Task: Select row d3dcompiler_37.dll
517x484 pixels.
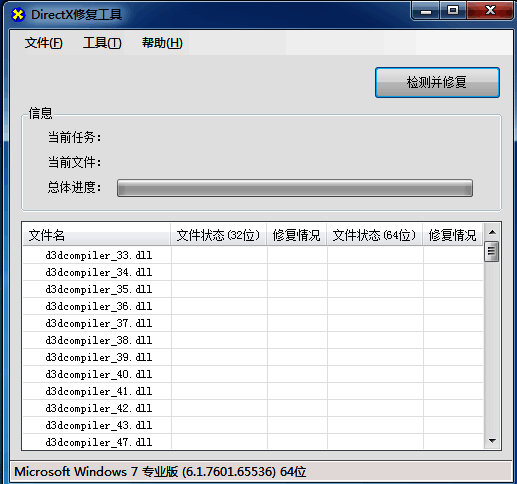Action: pos(253,323)
